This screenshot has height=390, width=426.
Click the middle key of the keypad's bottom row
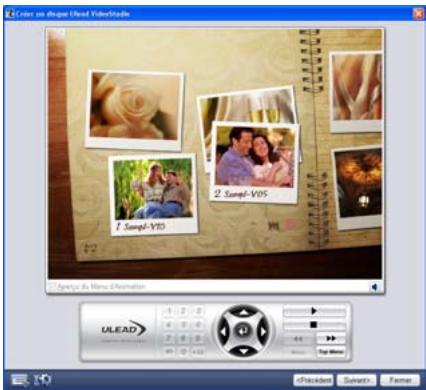[183, 351]
